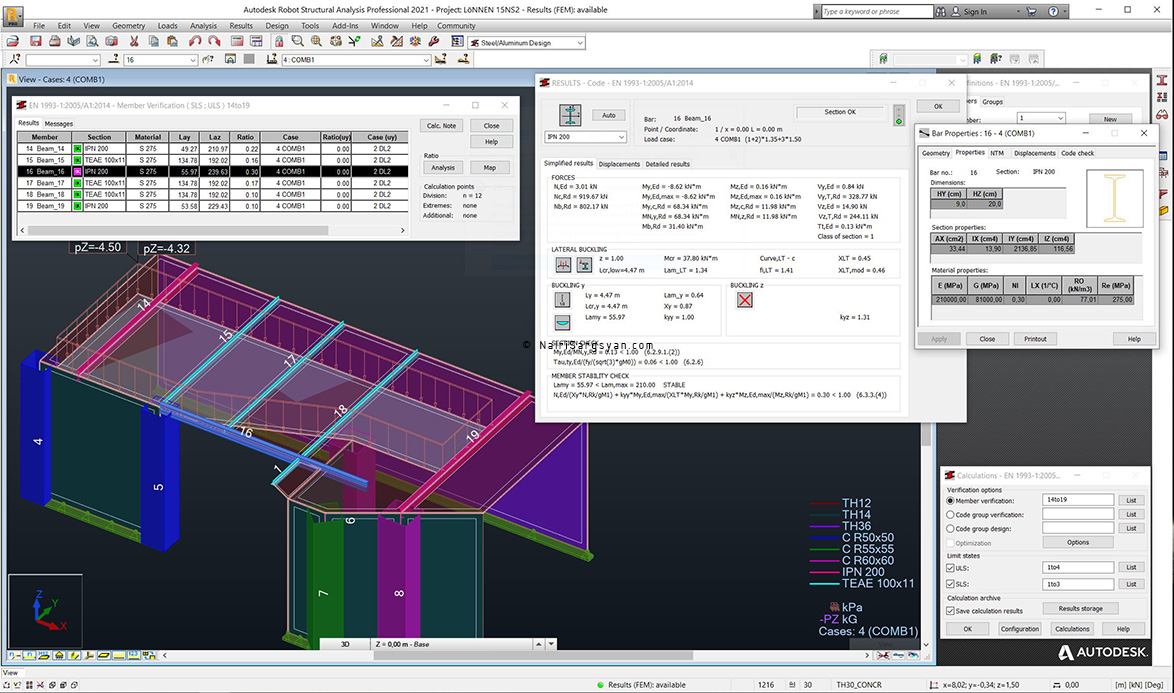Select Code group verification radio button
Viewport: 1174px width, 693px height.
coord(950,515)
